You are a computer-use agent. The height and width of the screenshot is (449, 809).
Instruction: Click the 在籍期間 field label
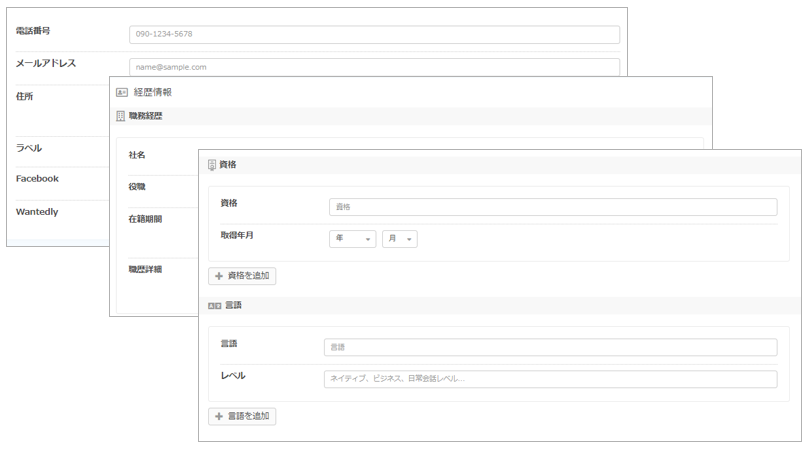[x=145, y=219]
